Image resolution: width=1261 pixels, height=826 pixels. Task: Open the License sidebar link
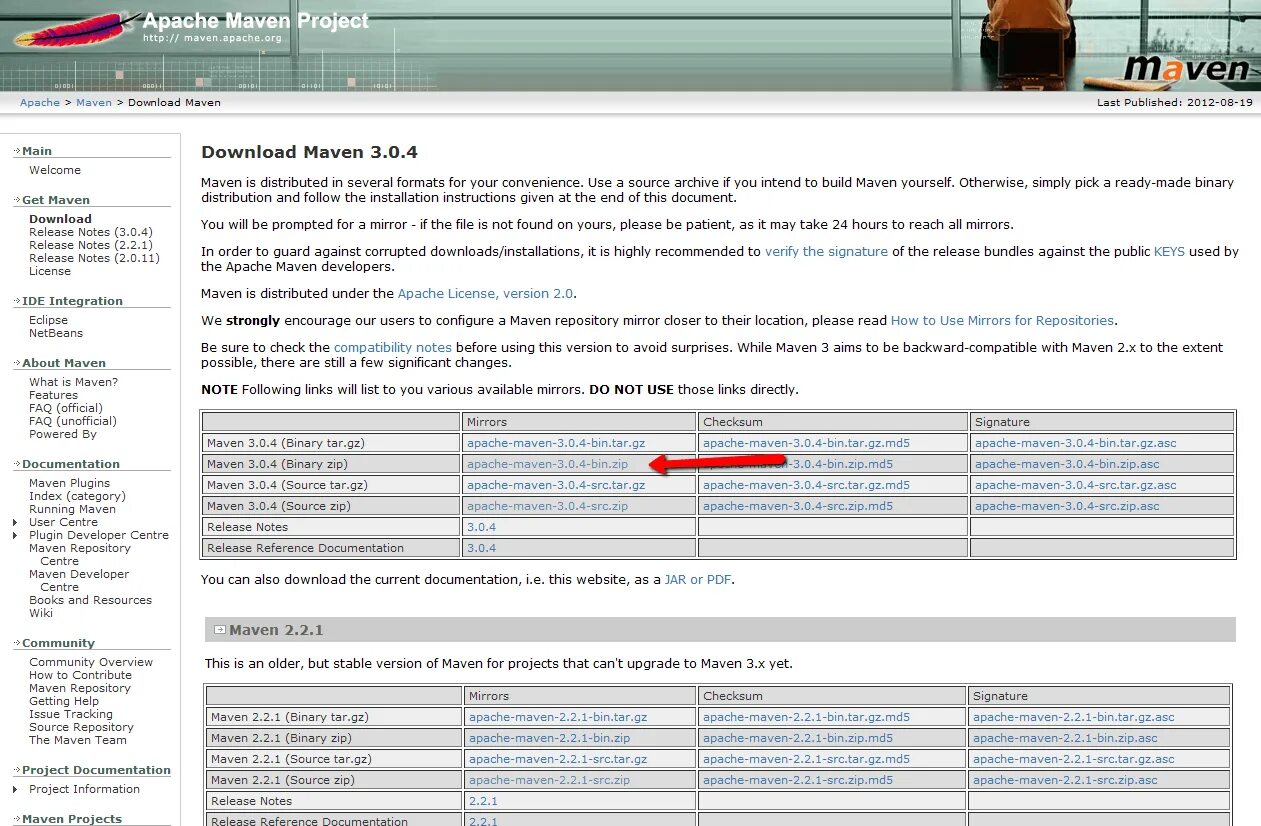tap(50, 271)
